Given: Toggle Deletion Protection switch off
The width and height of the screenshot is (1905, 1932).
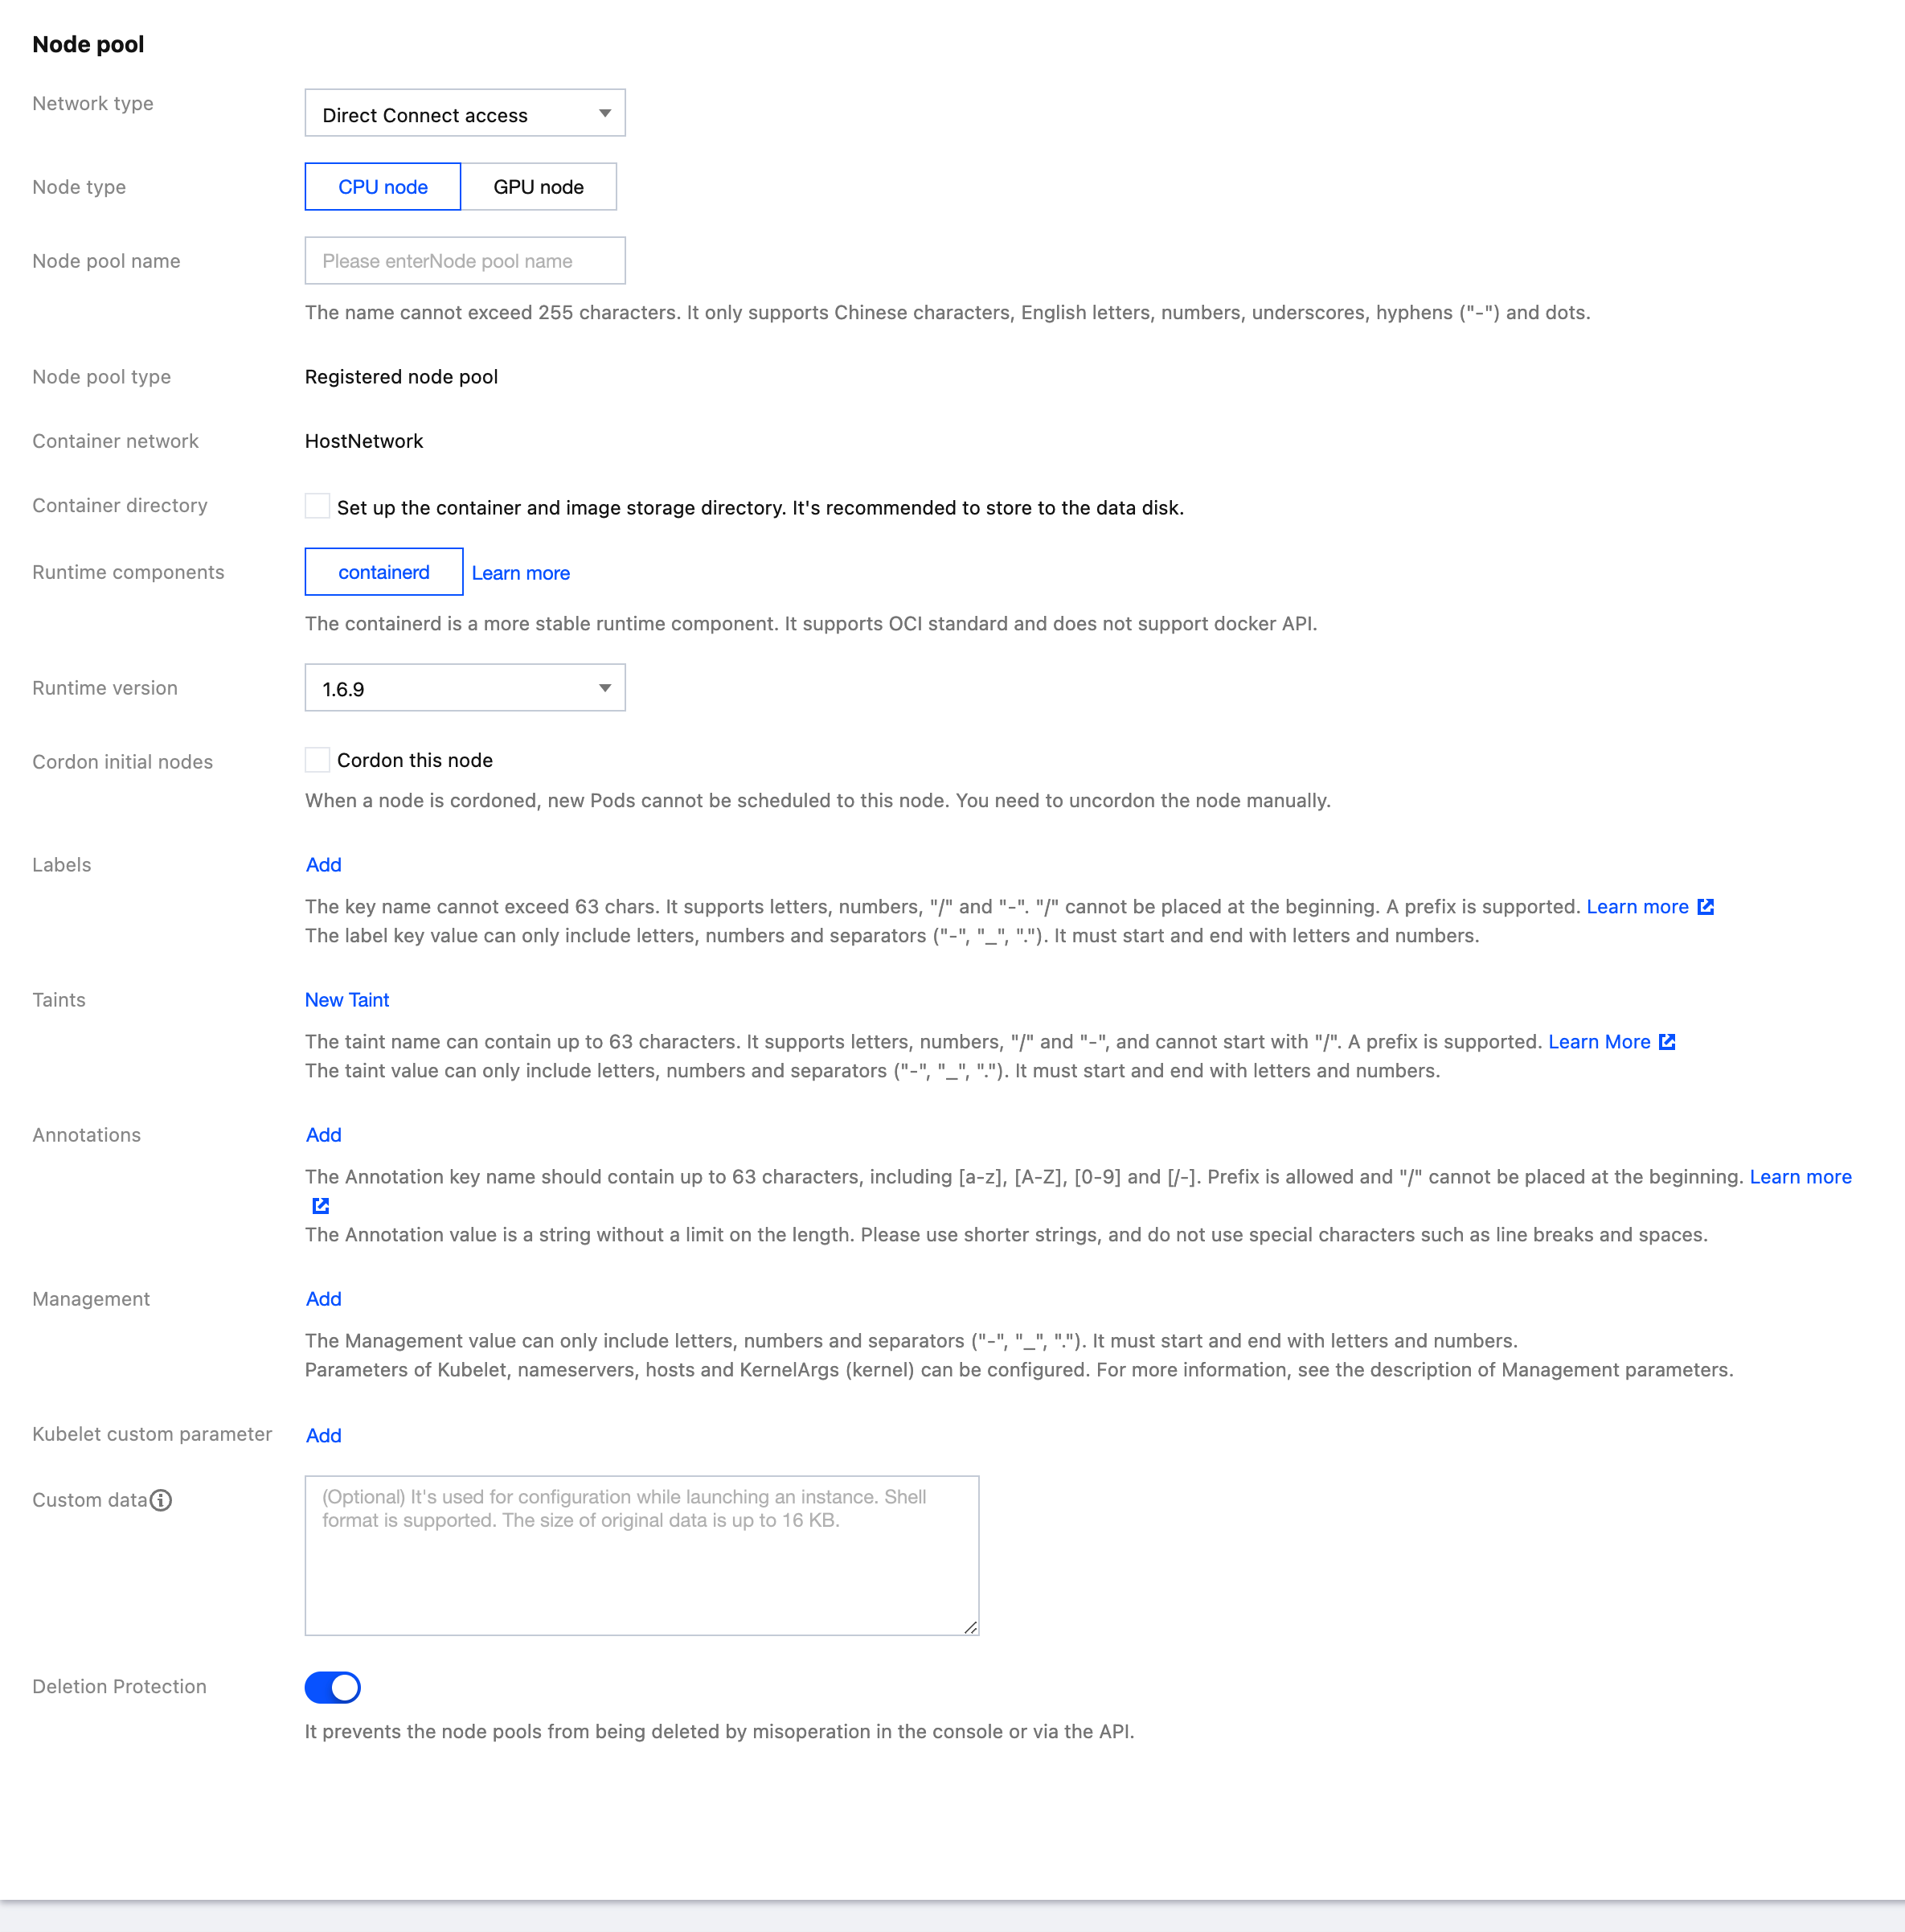Looking at the screenshot, I should 332,1687.
